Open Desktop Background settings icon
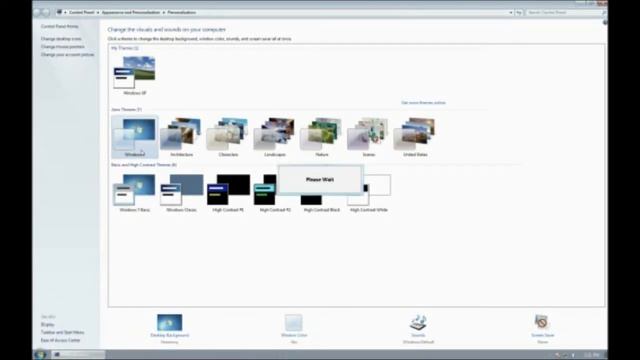The width and height of the screenshot is (640, 360). (x=169, y=322)
